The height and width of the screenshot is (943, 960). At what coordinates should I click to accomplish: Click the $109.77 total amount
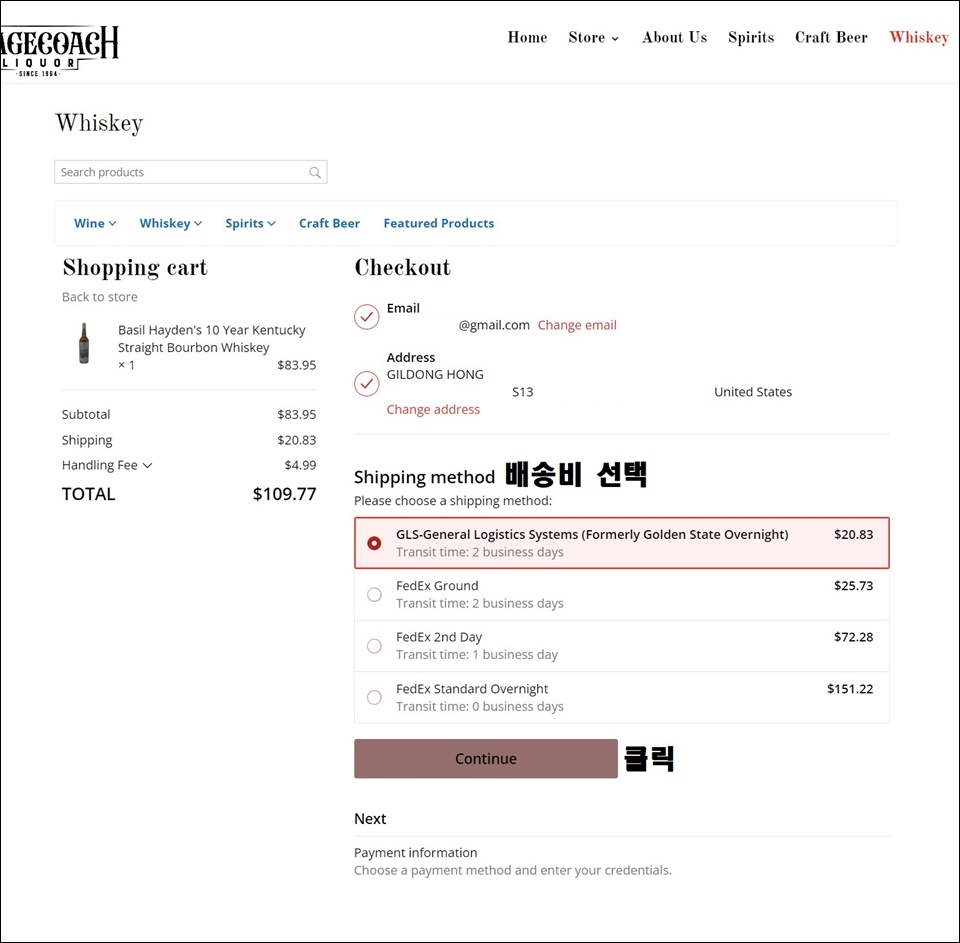(285, 494)
